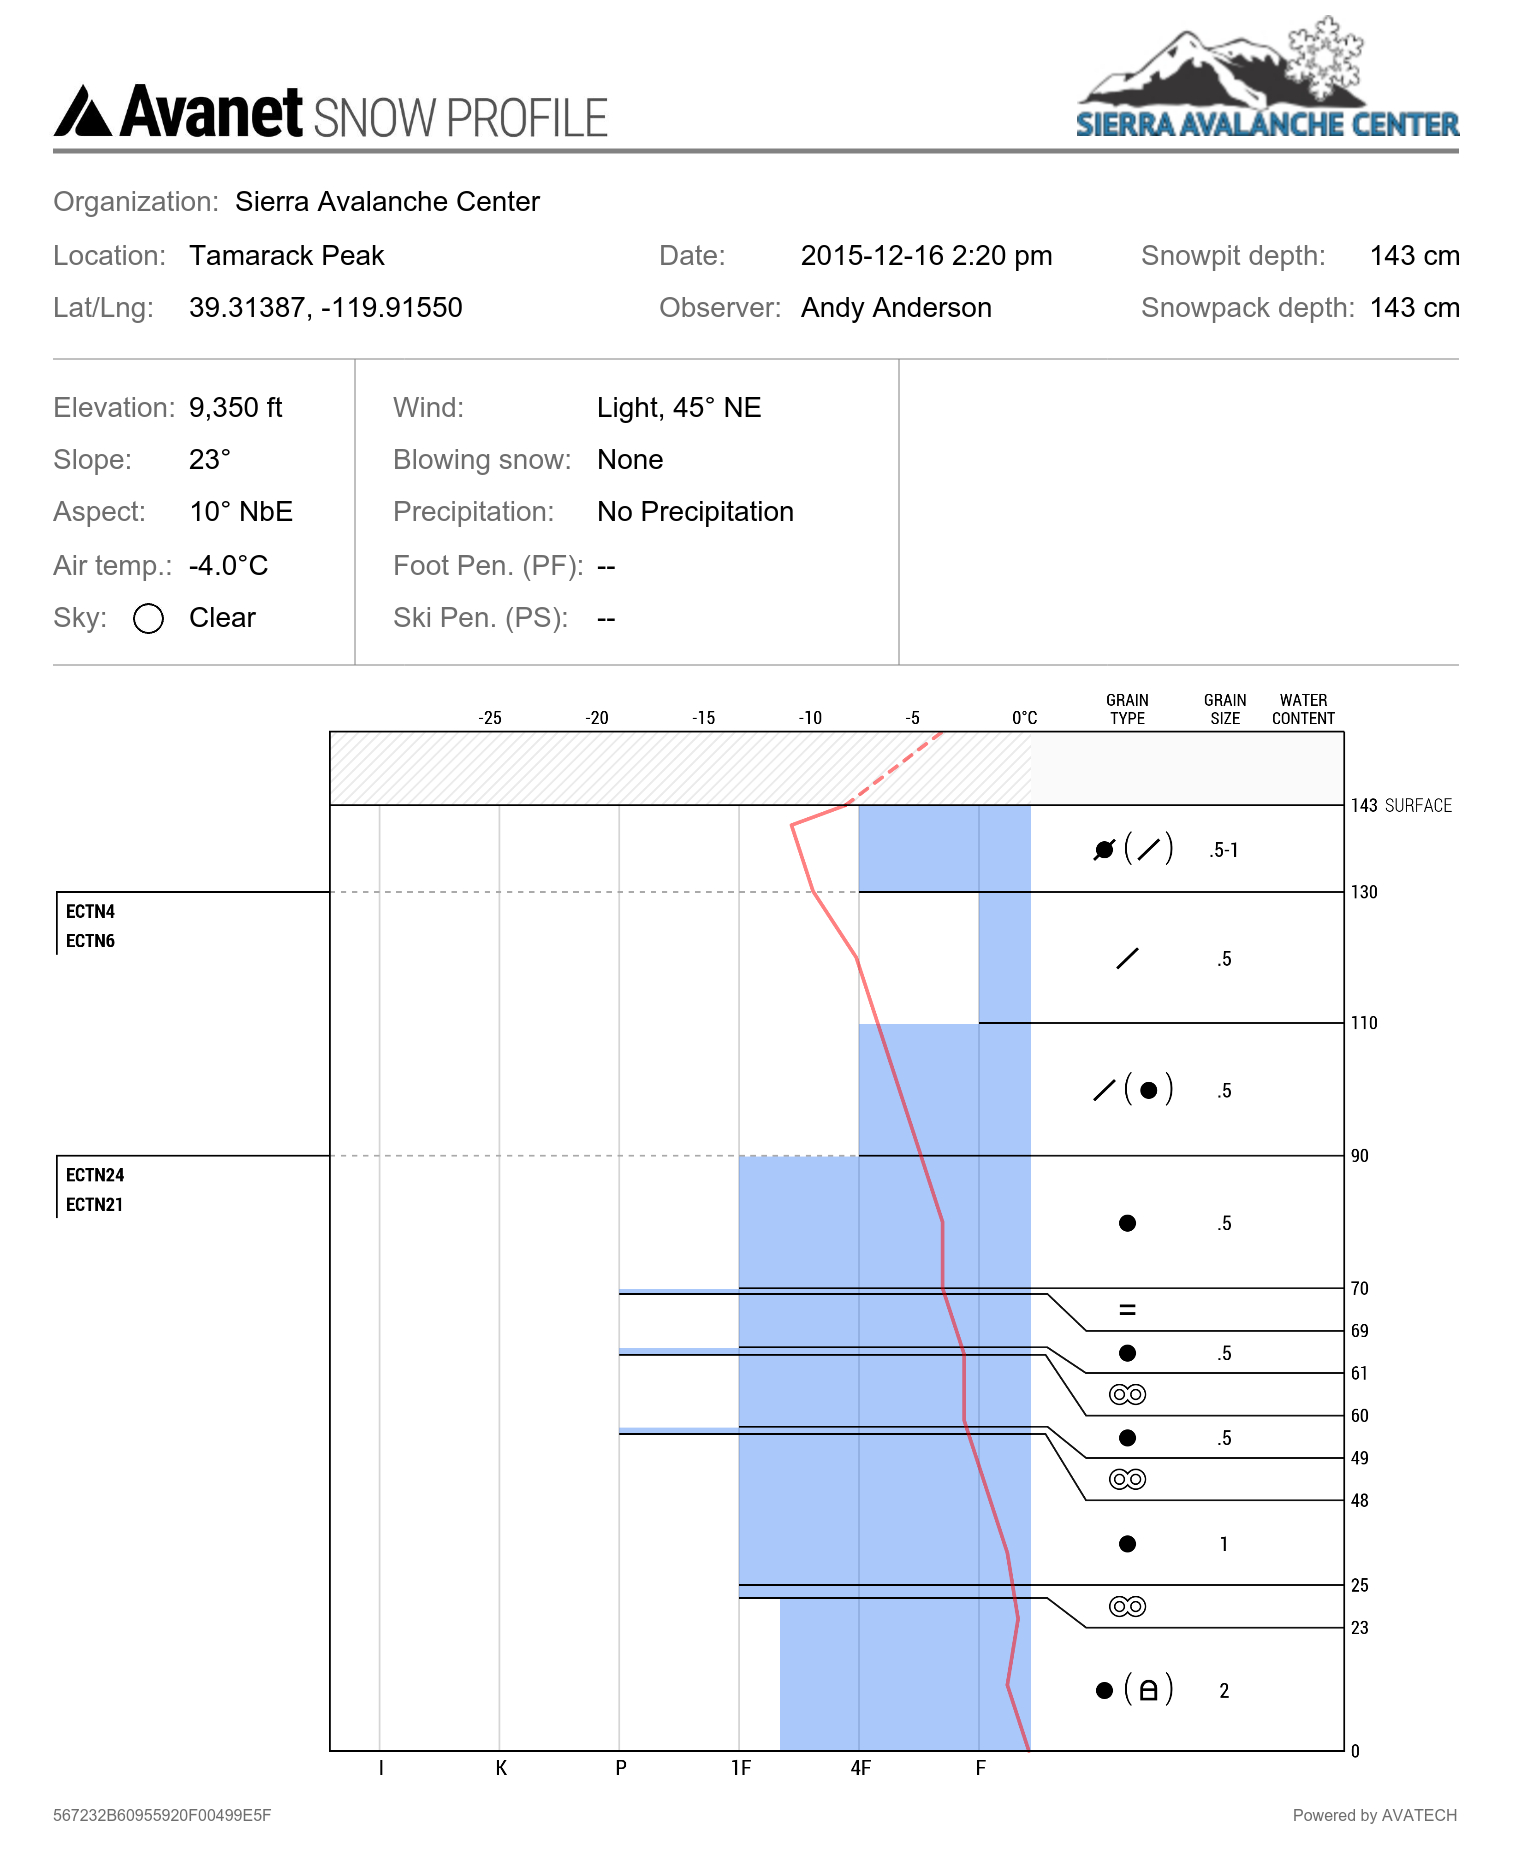1520x1860 pixels.
Task: Click the observer name Andy Anderson
Action: point(896,308)
